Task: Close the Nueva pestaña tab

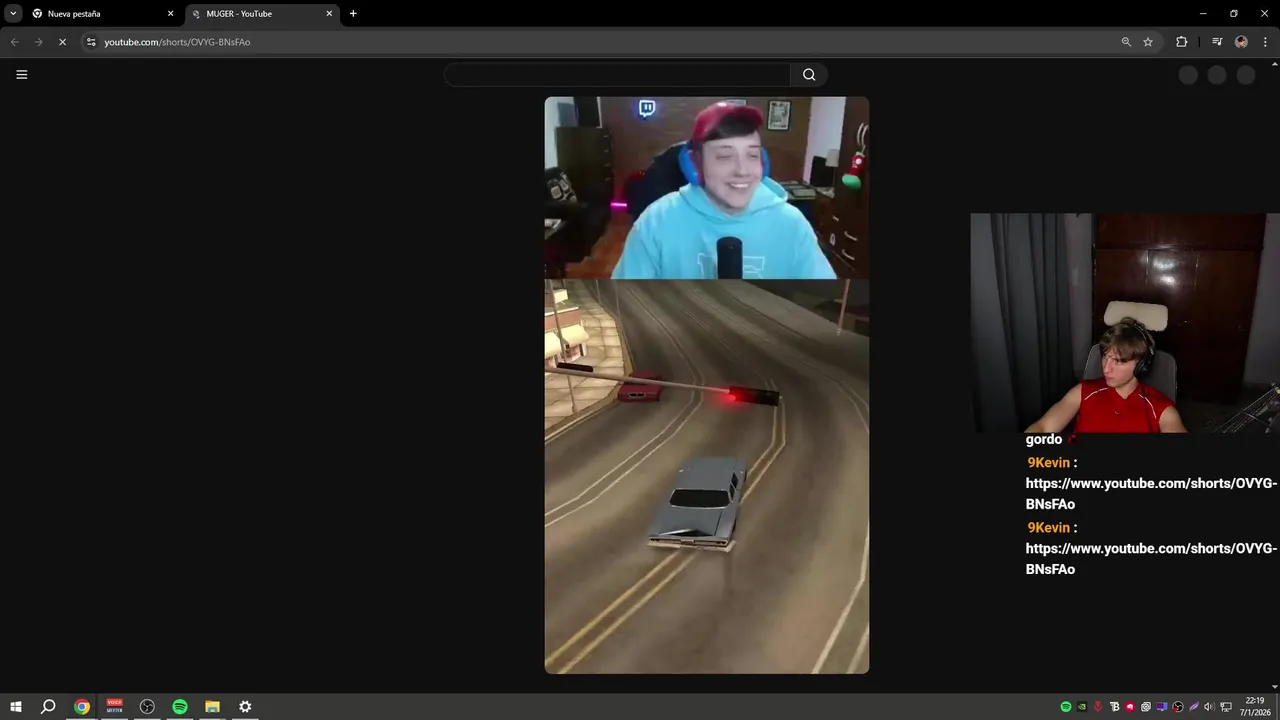Action: point(170,14)
